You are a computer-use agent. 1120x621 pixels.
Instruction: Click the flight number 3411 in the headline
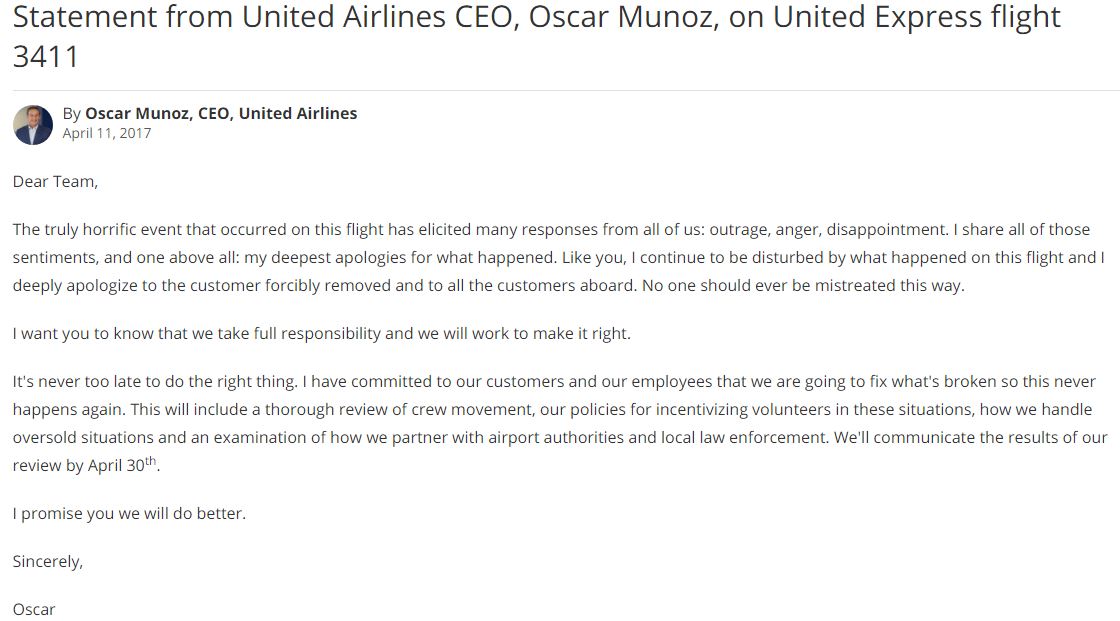point(46,57)
